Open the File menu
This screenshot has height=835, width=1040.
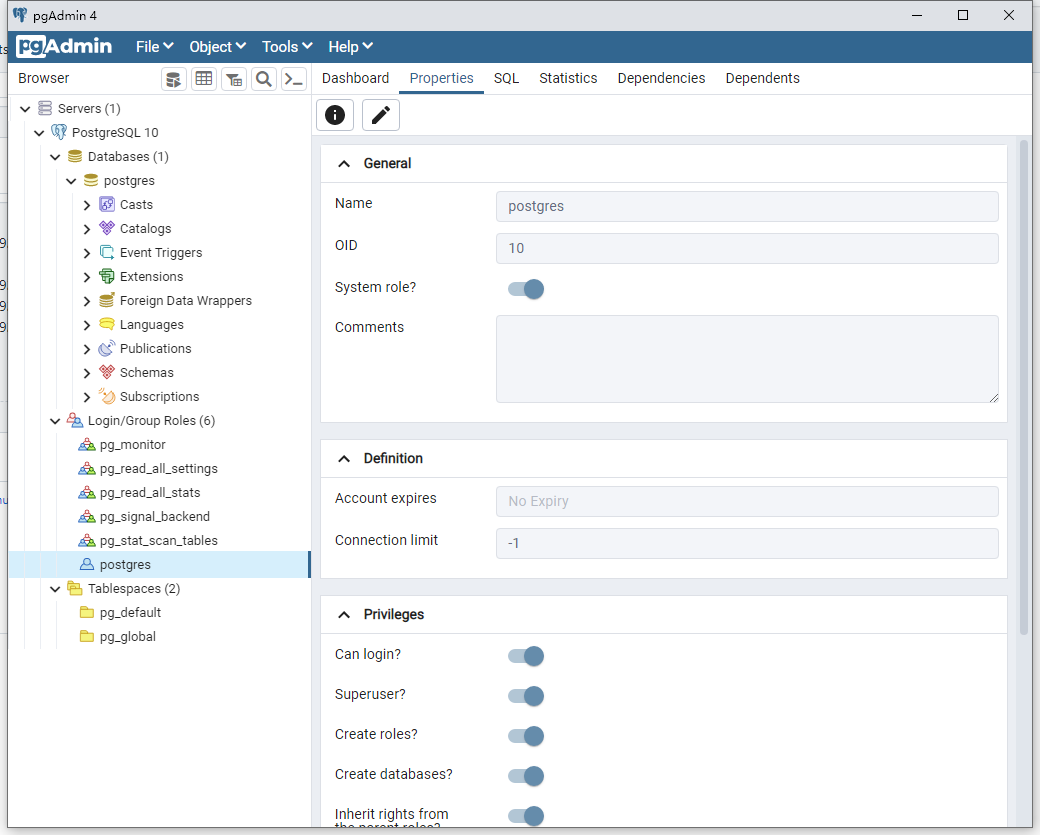[x=155, y=46]
